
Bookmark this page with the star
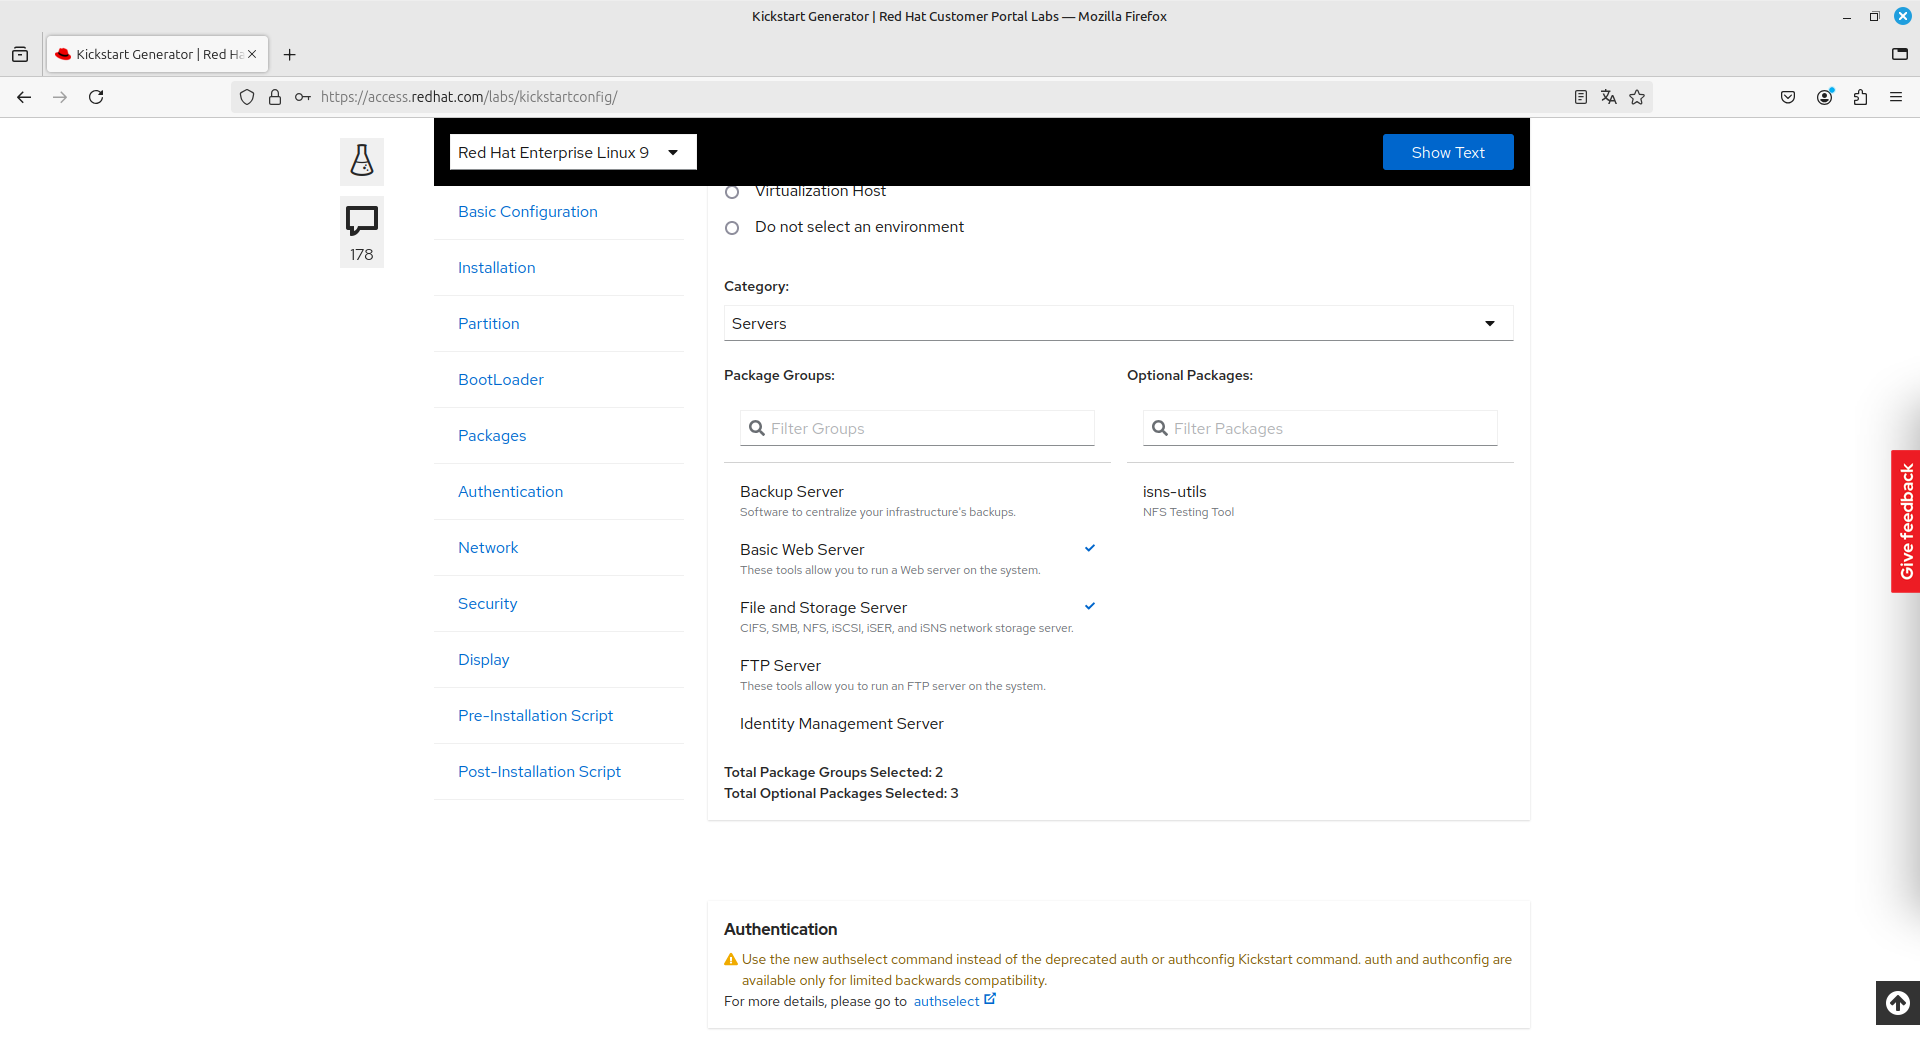[1637, 97]
